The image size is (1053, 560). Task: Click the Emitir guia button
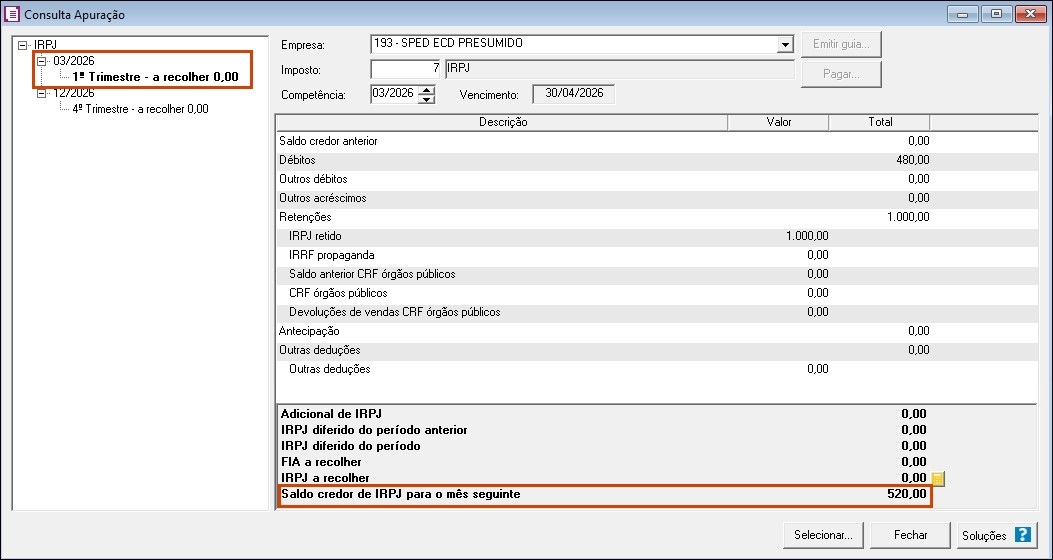(x=841, y=44)
